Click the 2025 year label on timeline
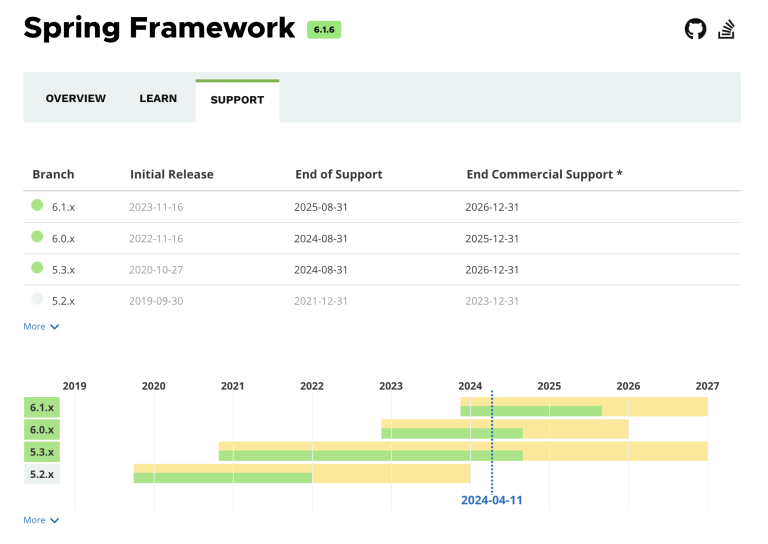The height and width of the screenshot is (544, 768). click(x=549, y=386)
